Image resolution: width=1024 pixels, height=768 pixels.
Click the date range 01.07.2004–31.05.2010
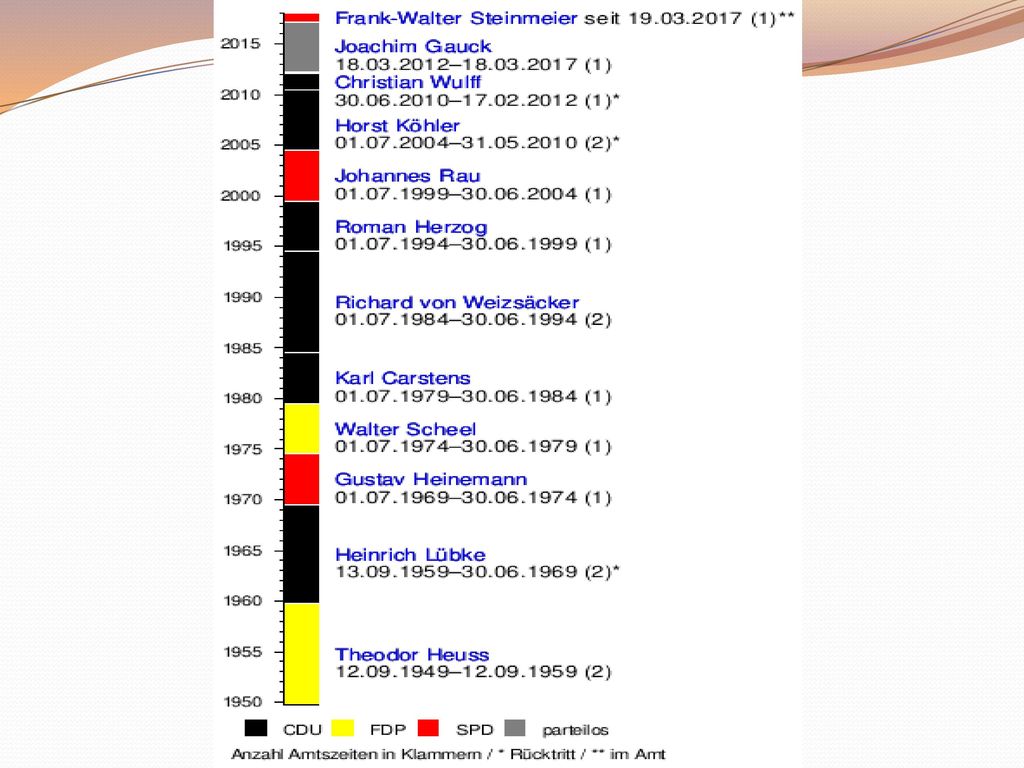[456, 142]
